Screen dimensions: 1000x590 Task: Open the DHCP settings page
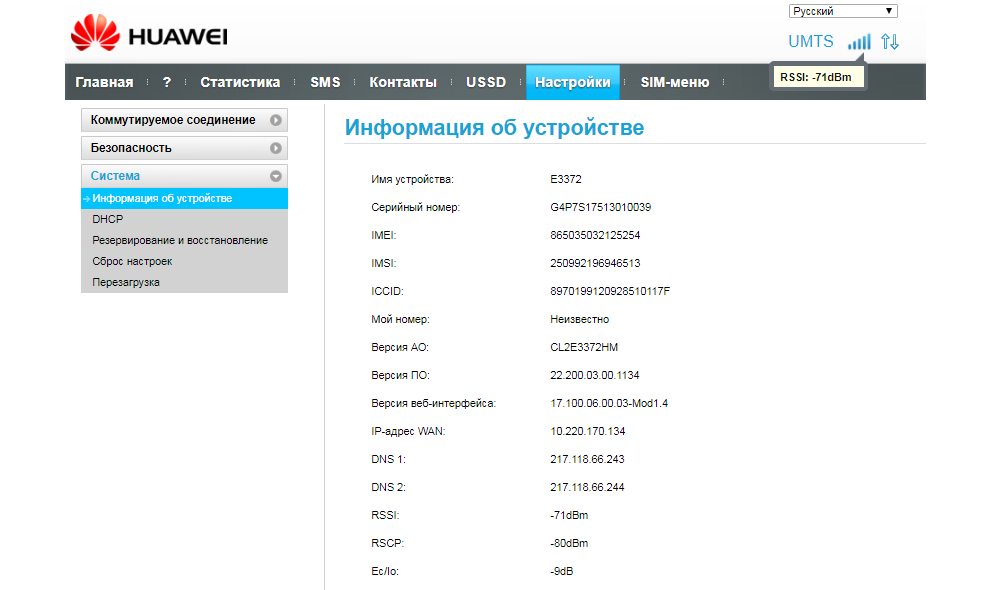pos(106,218)
